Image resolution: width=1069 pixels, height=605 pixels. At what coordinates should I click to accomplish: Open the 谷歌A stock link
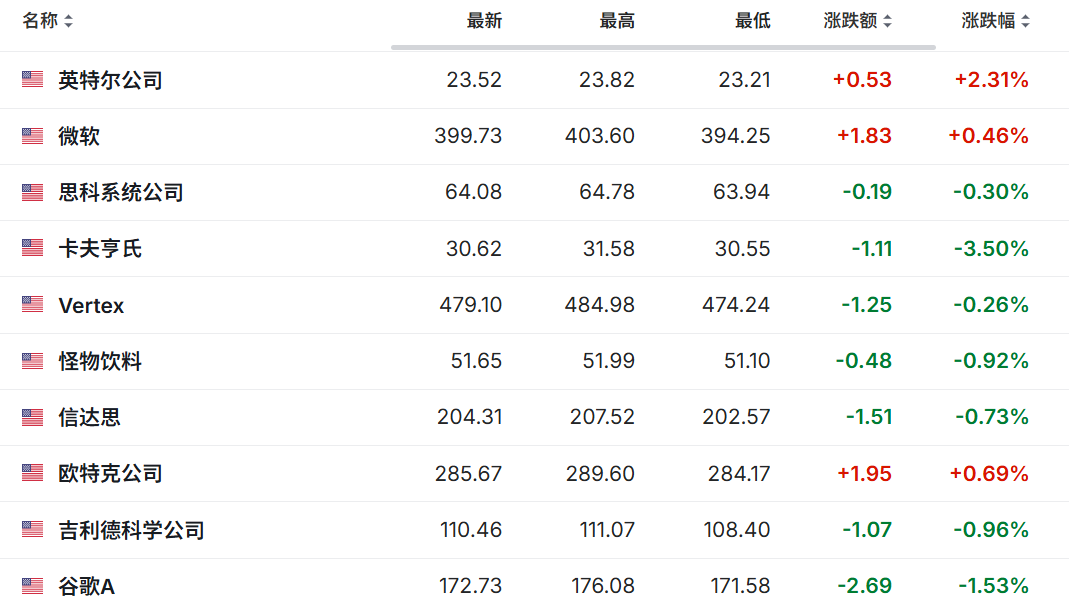tap(87, 586)
